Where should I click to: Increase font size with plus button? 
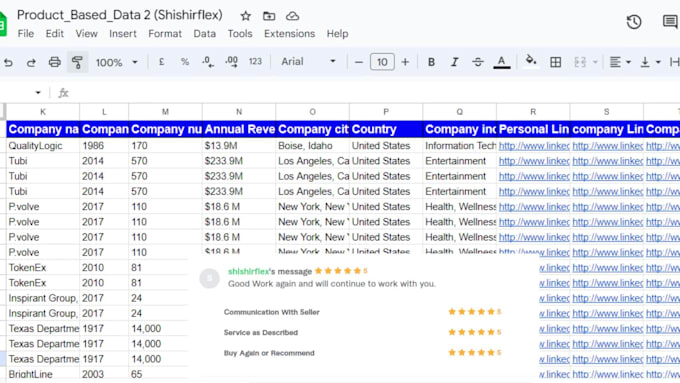pos(405,62)
